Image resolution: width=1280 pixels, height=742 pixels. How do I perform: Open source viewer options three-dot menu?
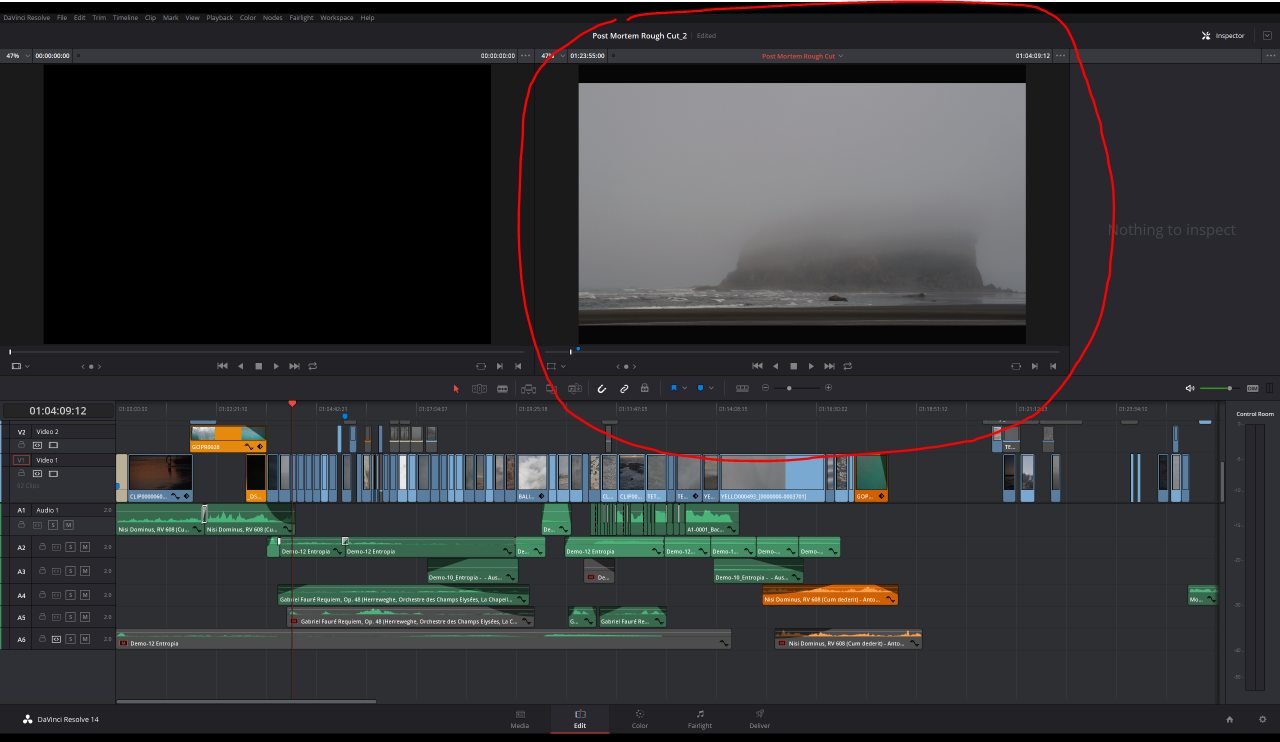coord(526,56)
